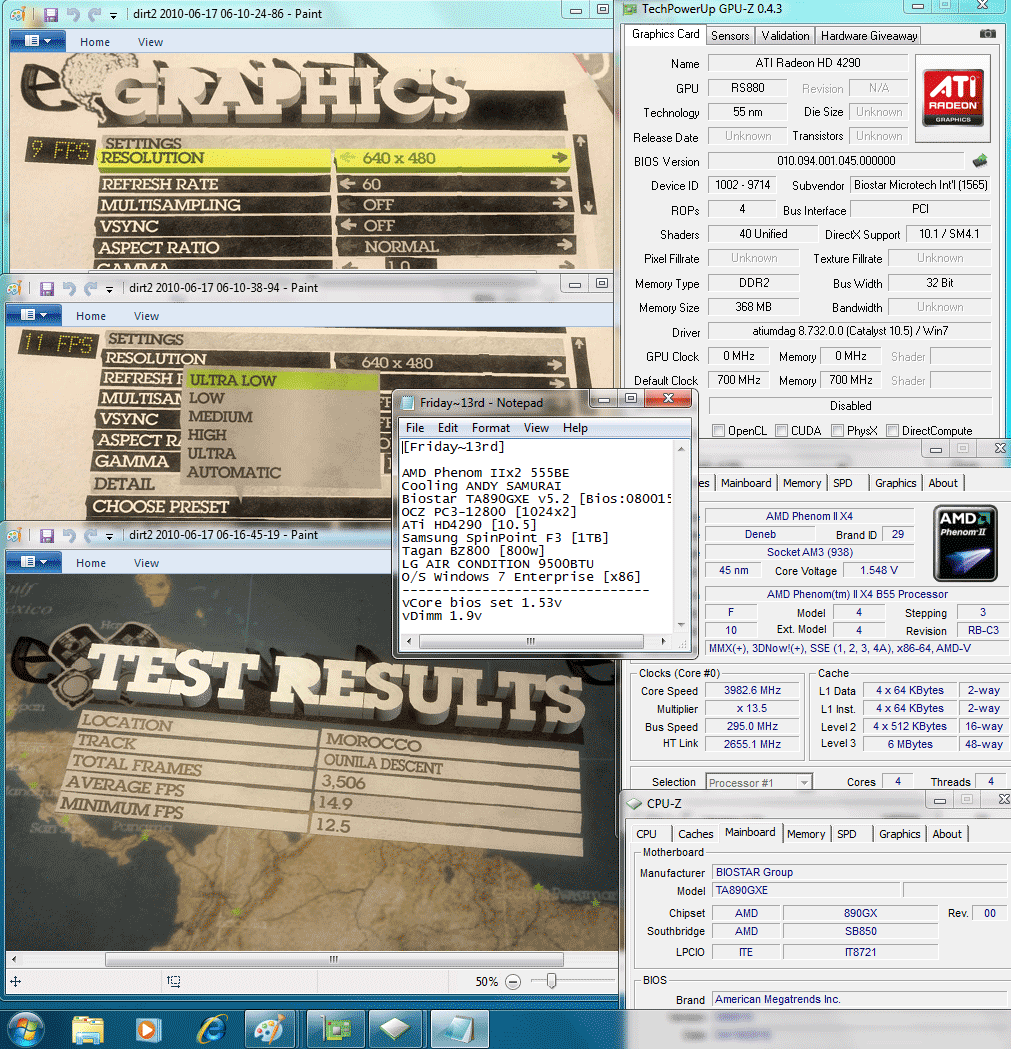The image size is (1011, 1049).
Task: Click selection size icon in Paint status bar
Action: click(174, 981)
